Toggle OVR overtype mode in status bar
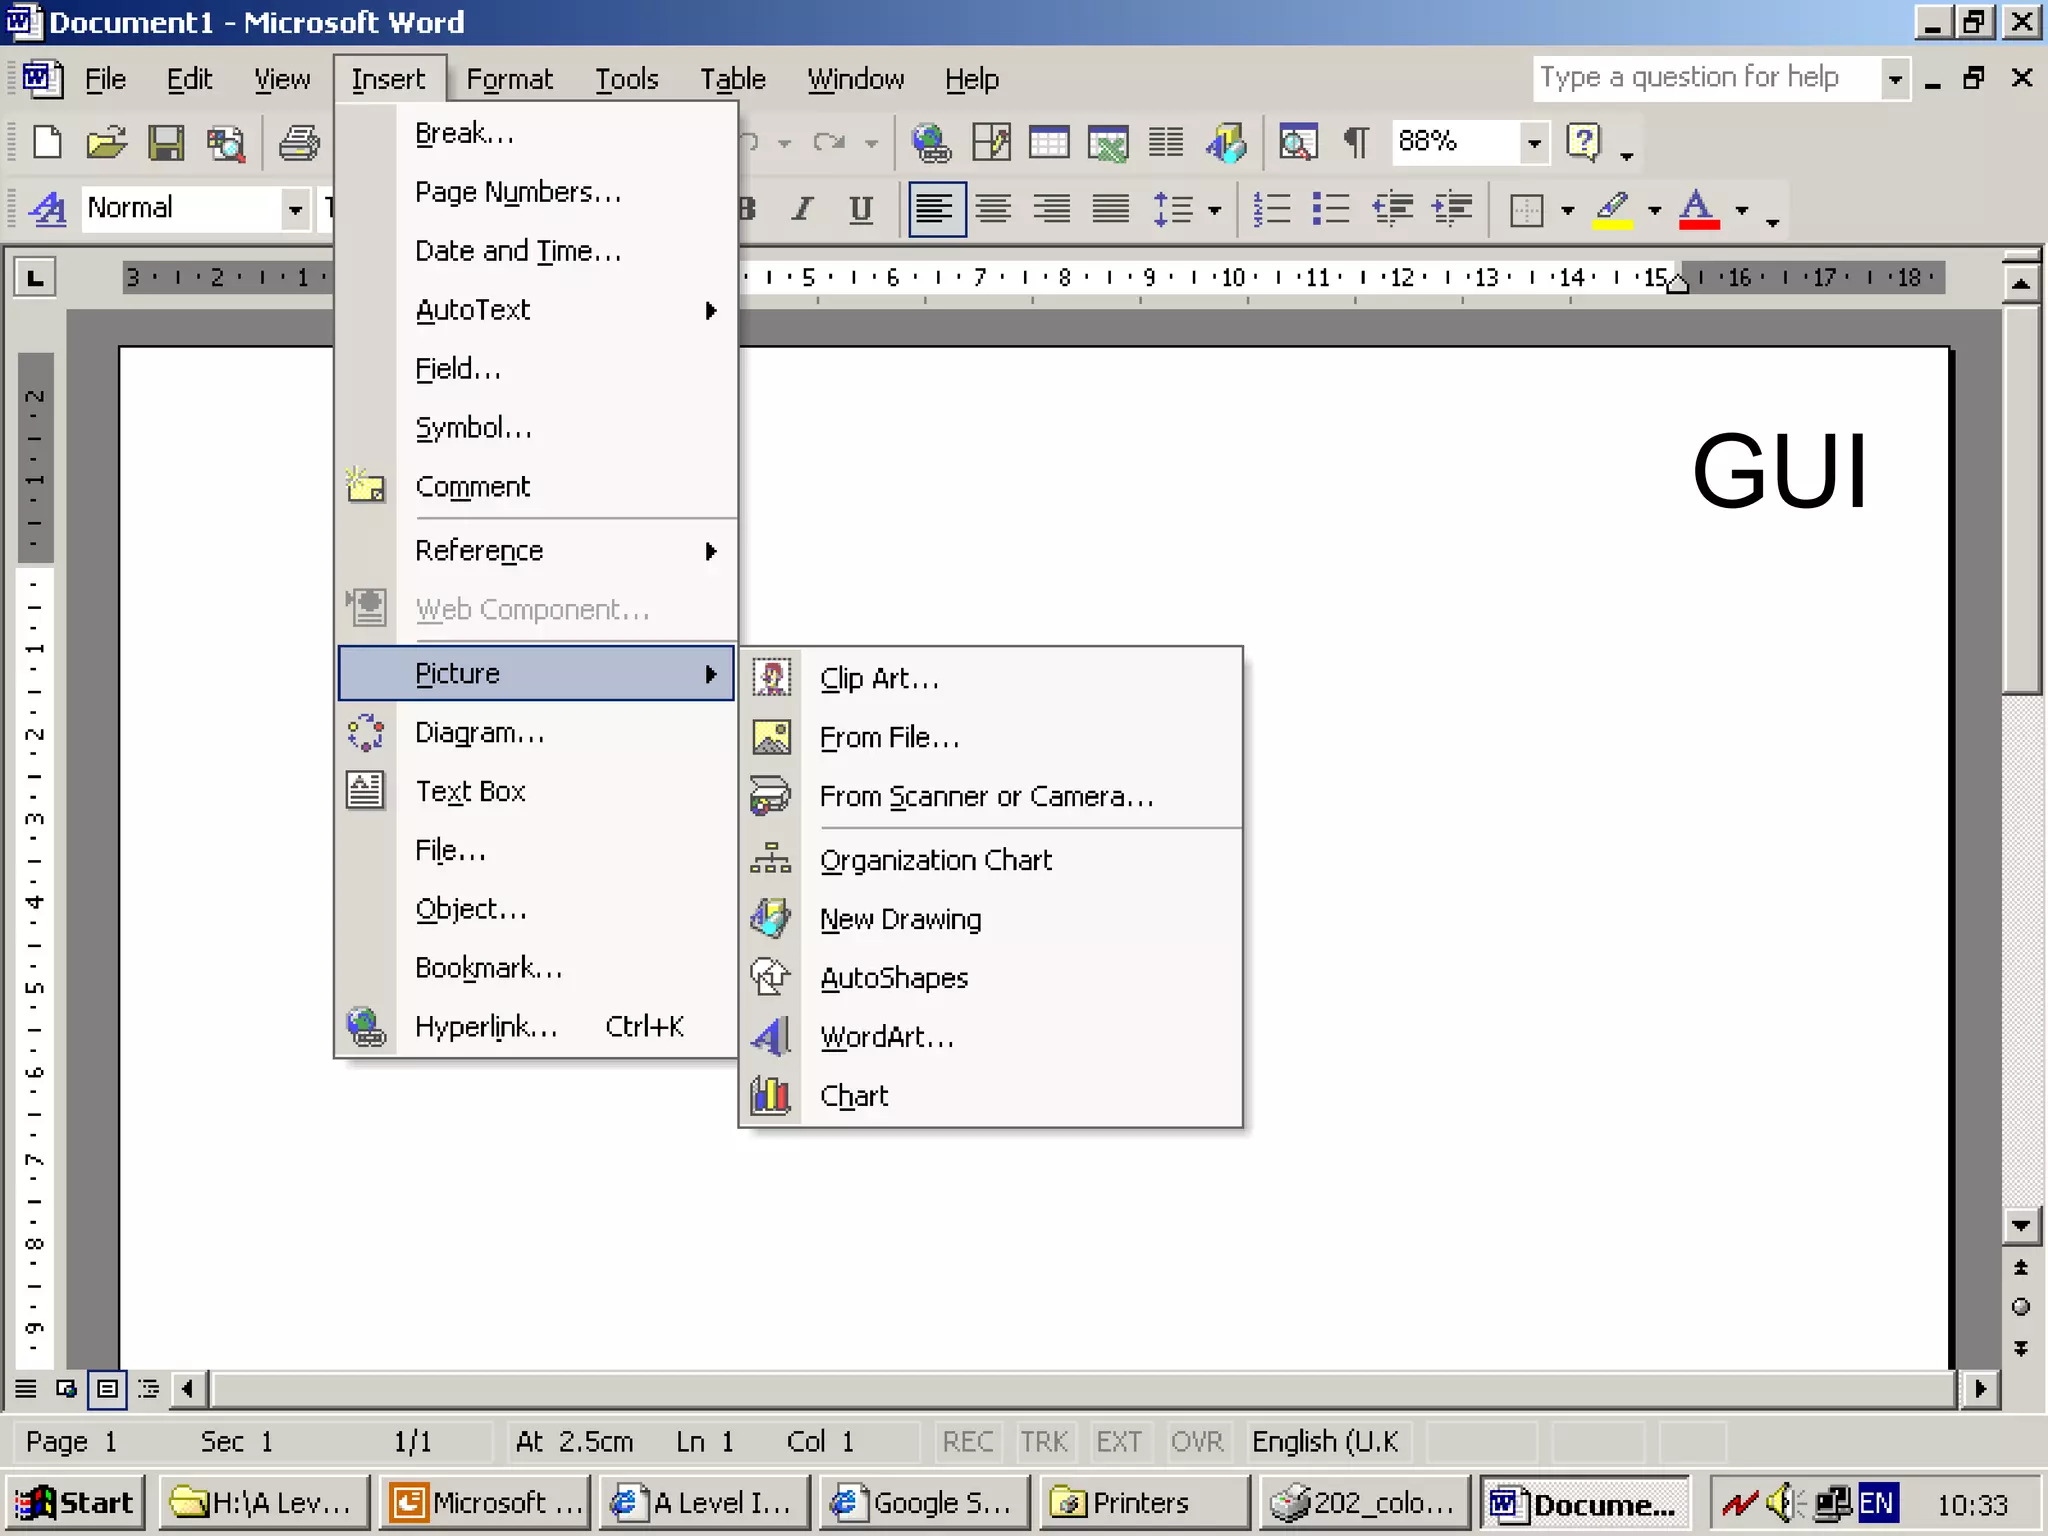This screenshot has width=2048, height=1536. [1197, 1441]
